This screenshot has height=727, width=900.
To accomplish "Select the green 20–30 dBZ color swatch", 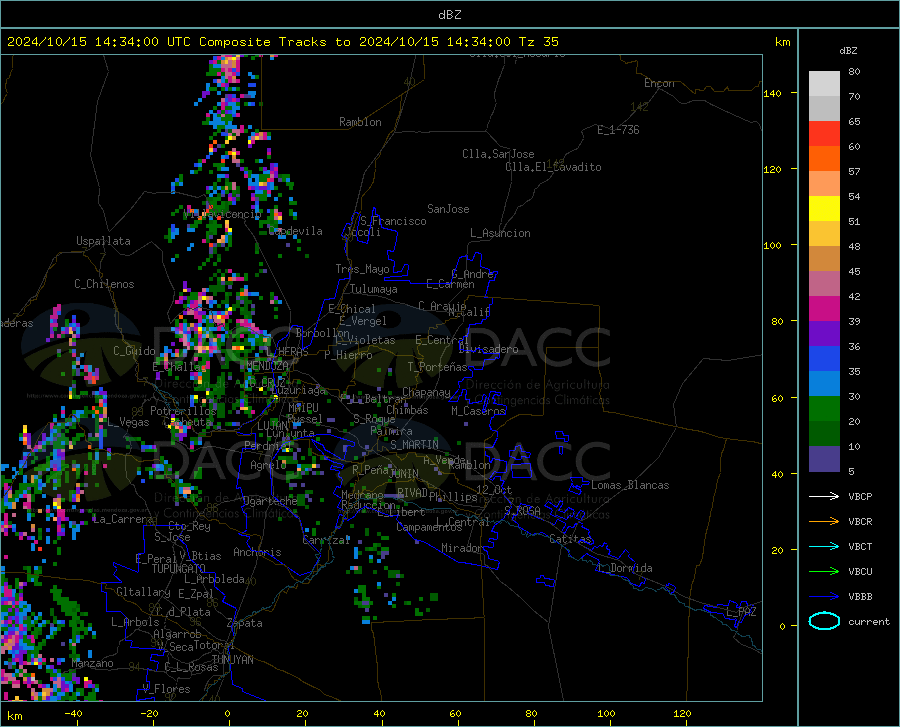I will tap(824, 409).
